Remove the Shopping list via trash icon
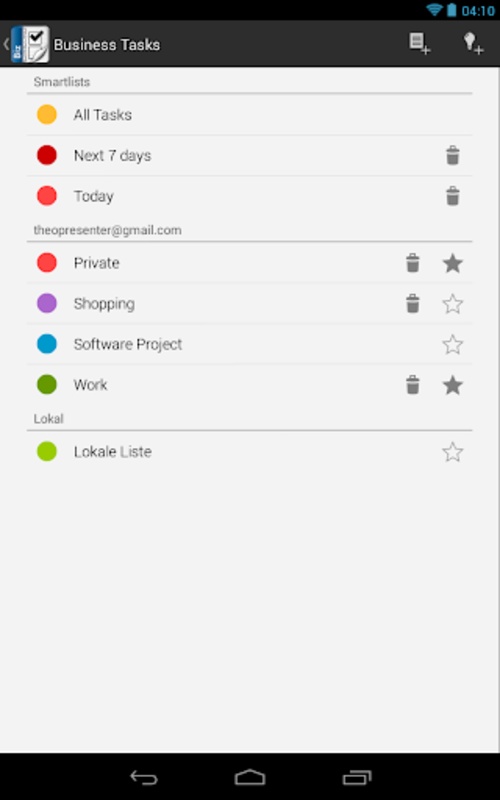Image resolution: width=500 pixels, height=800 pixels. click(x=412, y=304)
